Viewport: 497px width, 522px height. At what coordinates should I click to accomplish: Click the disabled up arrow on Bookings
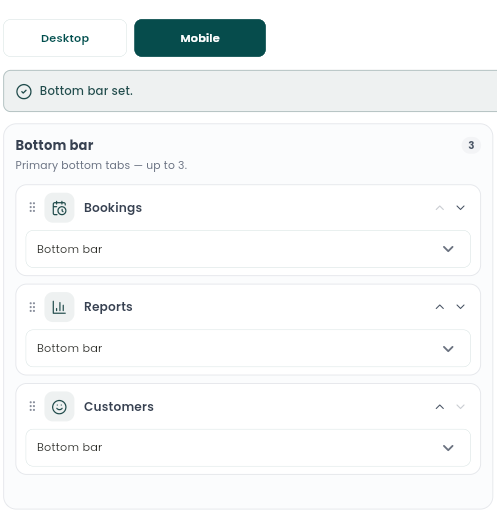[440, 208]
